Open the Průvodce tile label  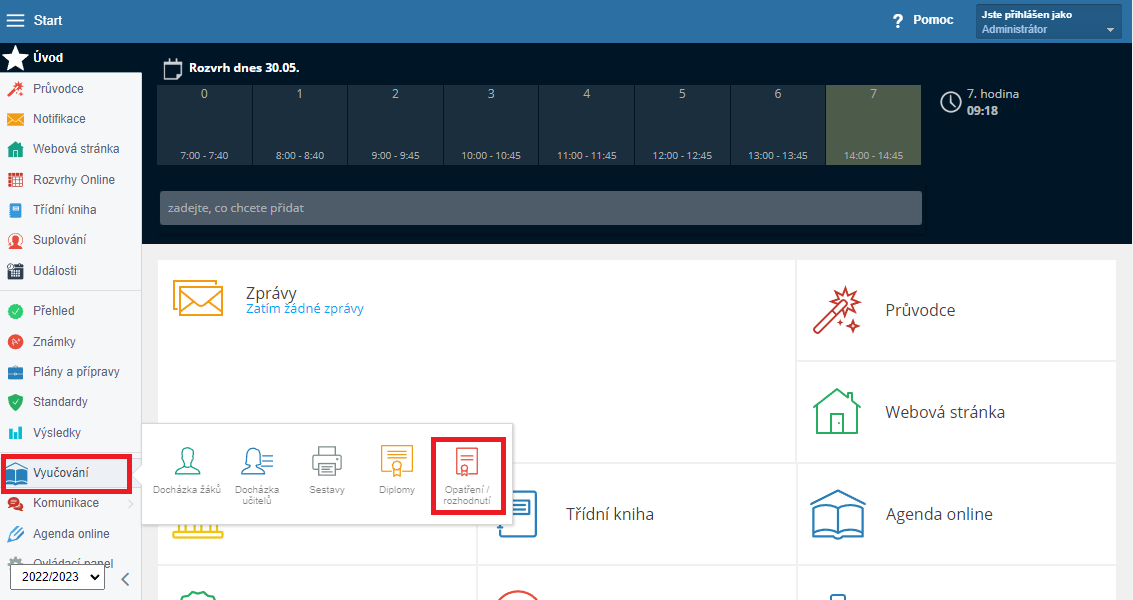click(x=920, y=310)
